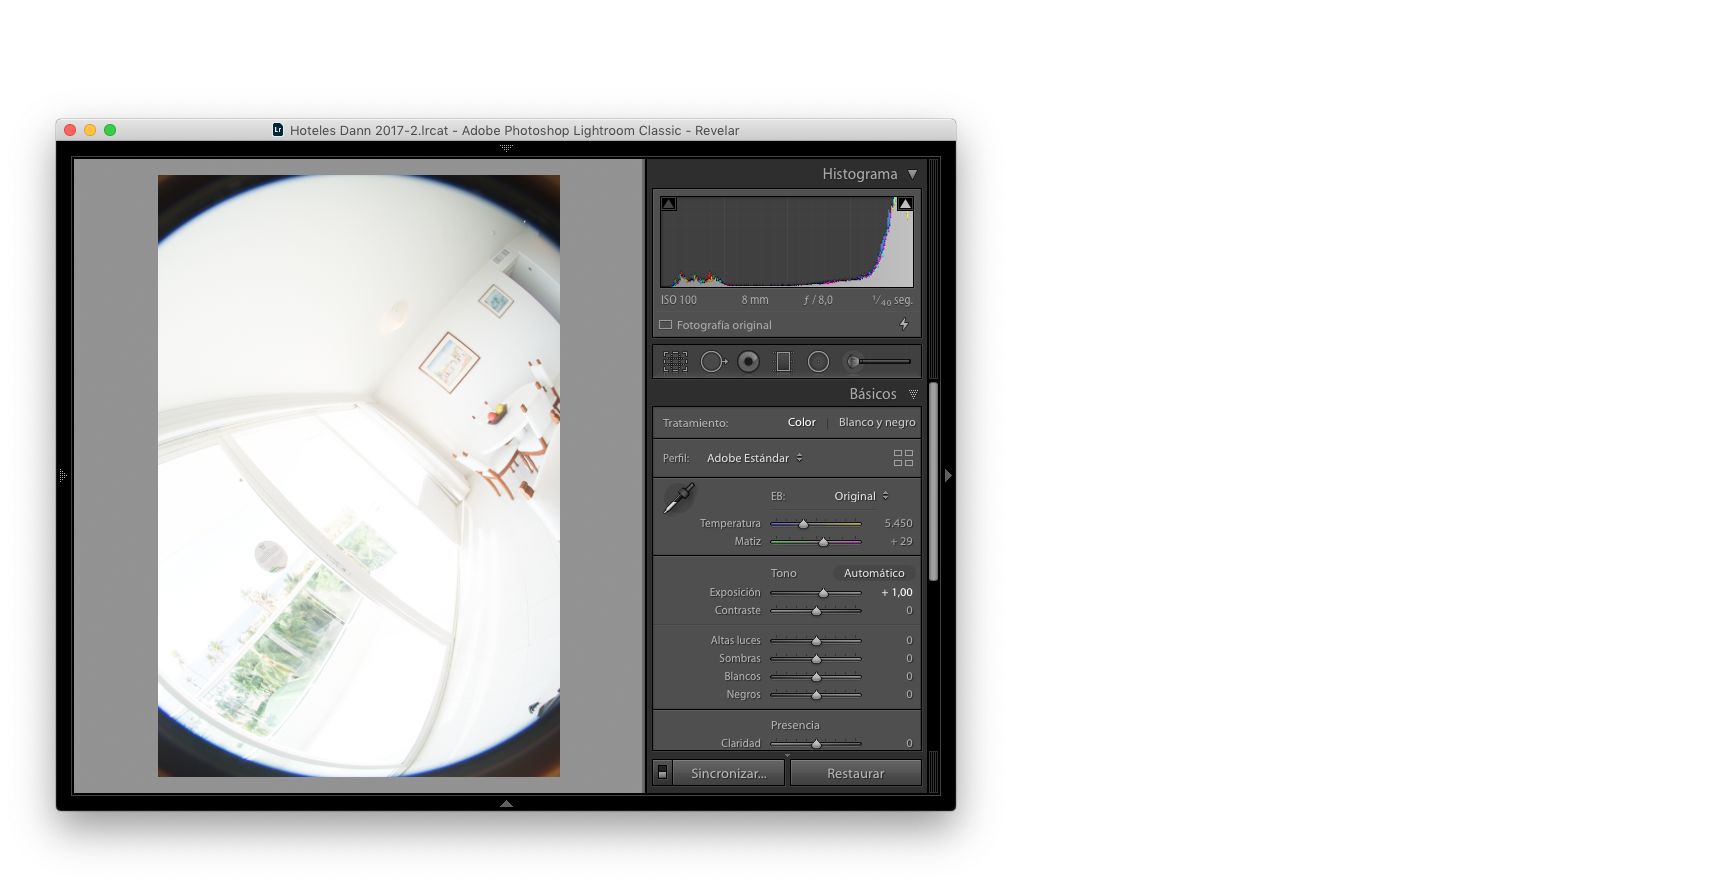The height and width of the screenshot is (885, 1732).
Task: Select the Crop Overlay tool
Action: (675, 362)
